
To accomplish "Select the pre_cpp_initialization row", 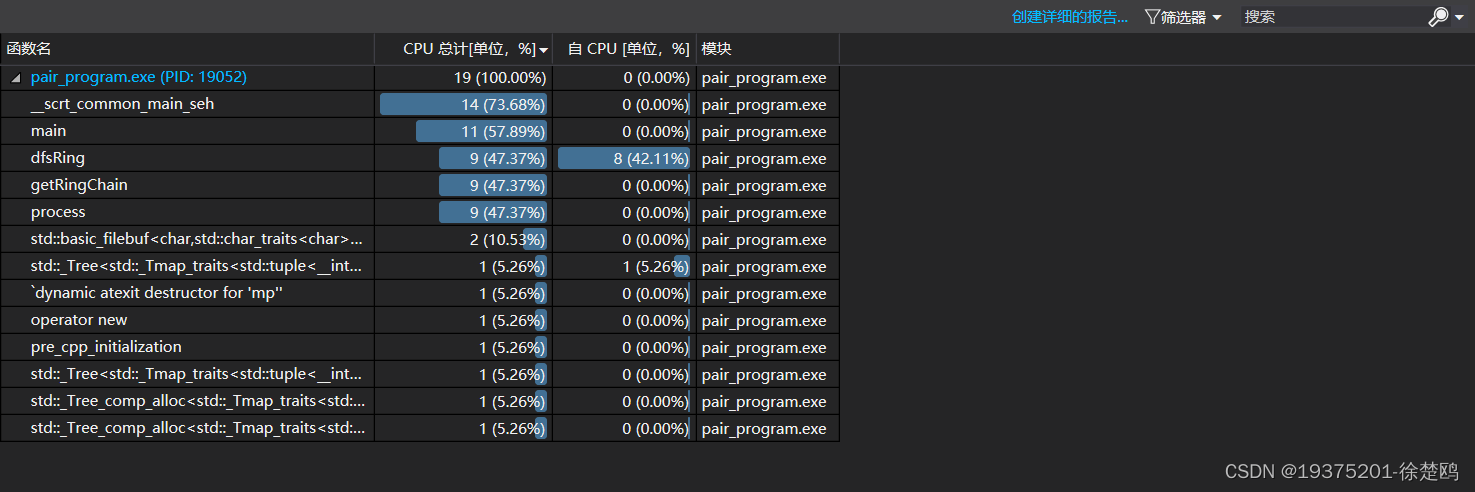I will tap(419, 347).
